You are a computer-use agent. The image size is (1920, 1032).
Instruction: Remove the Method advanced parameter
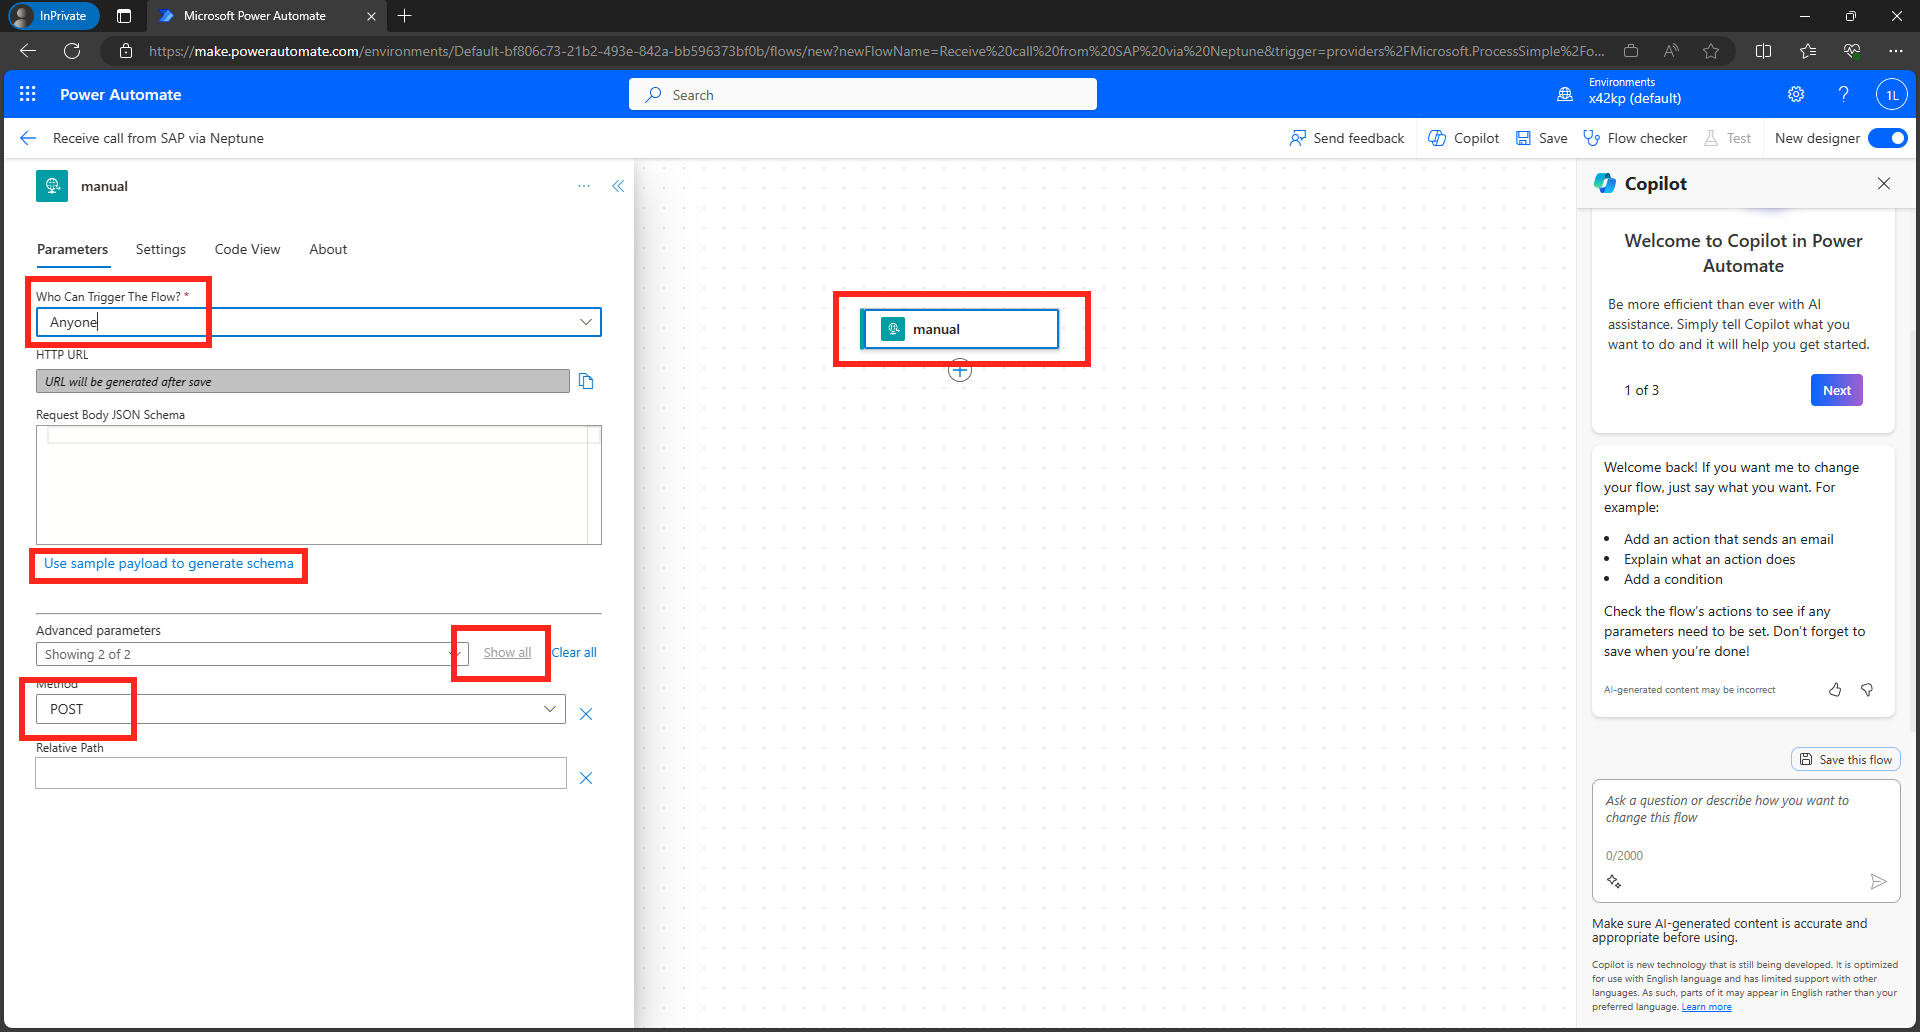coord(586,713)
